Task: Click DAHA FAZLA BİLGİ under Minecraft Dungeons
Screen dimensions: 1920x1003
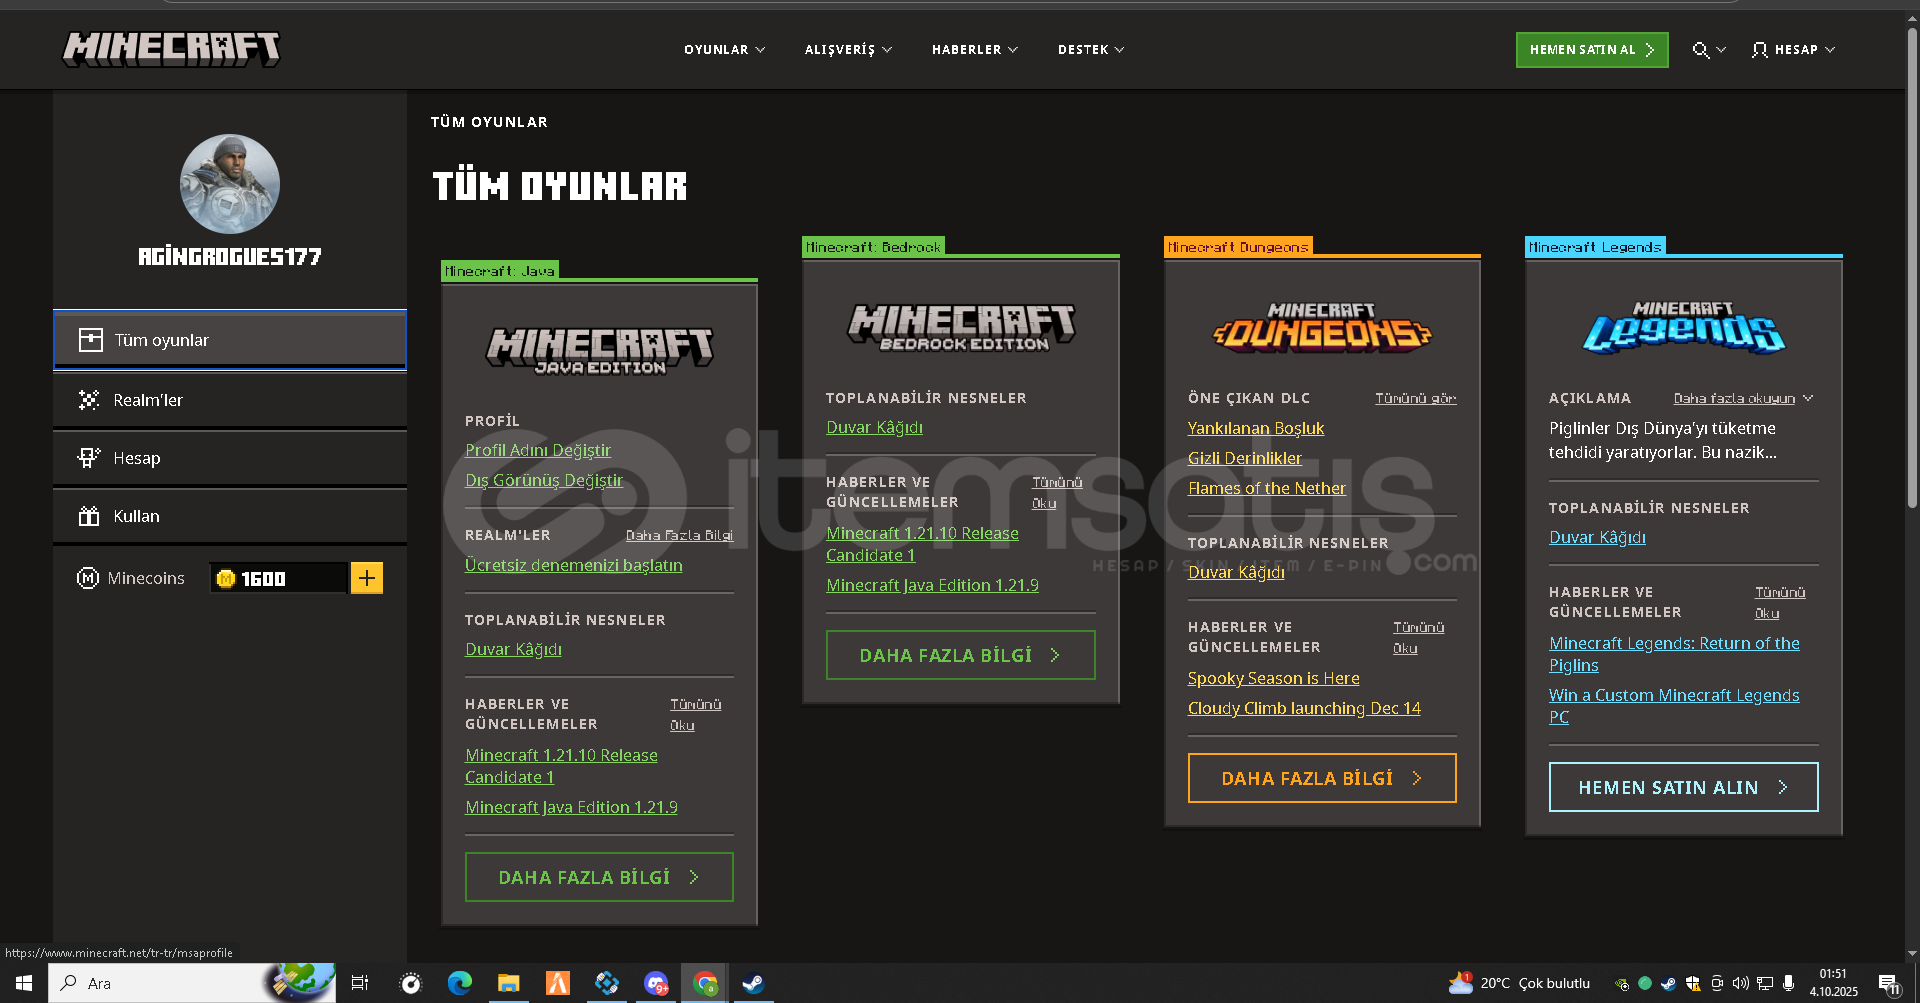Action: [1321, 778]
